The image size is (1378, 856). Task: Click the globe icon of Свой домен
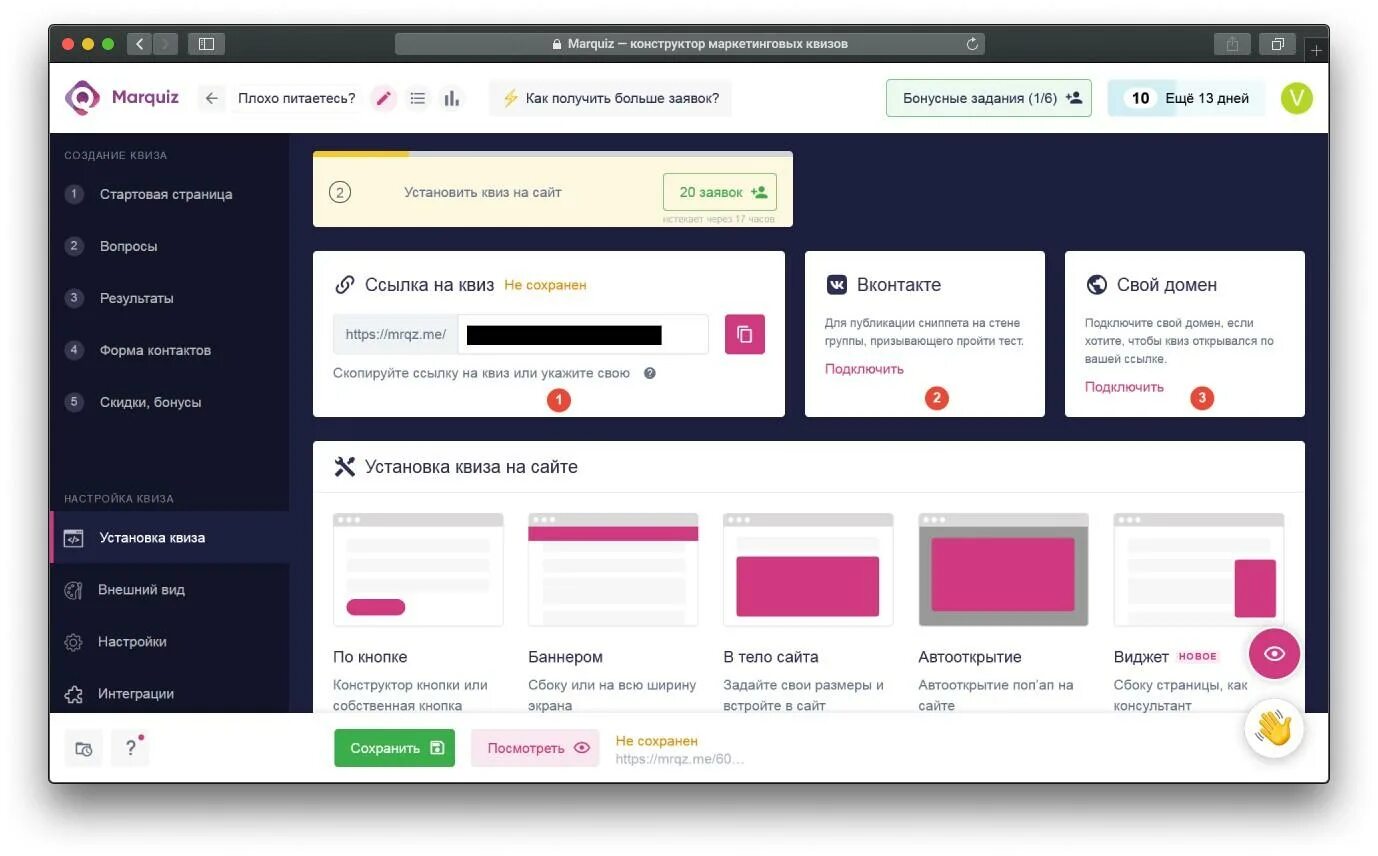click(x=1096, y=285)
